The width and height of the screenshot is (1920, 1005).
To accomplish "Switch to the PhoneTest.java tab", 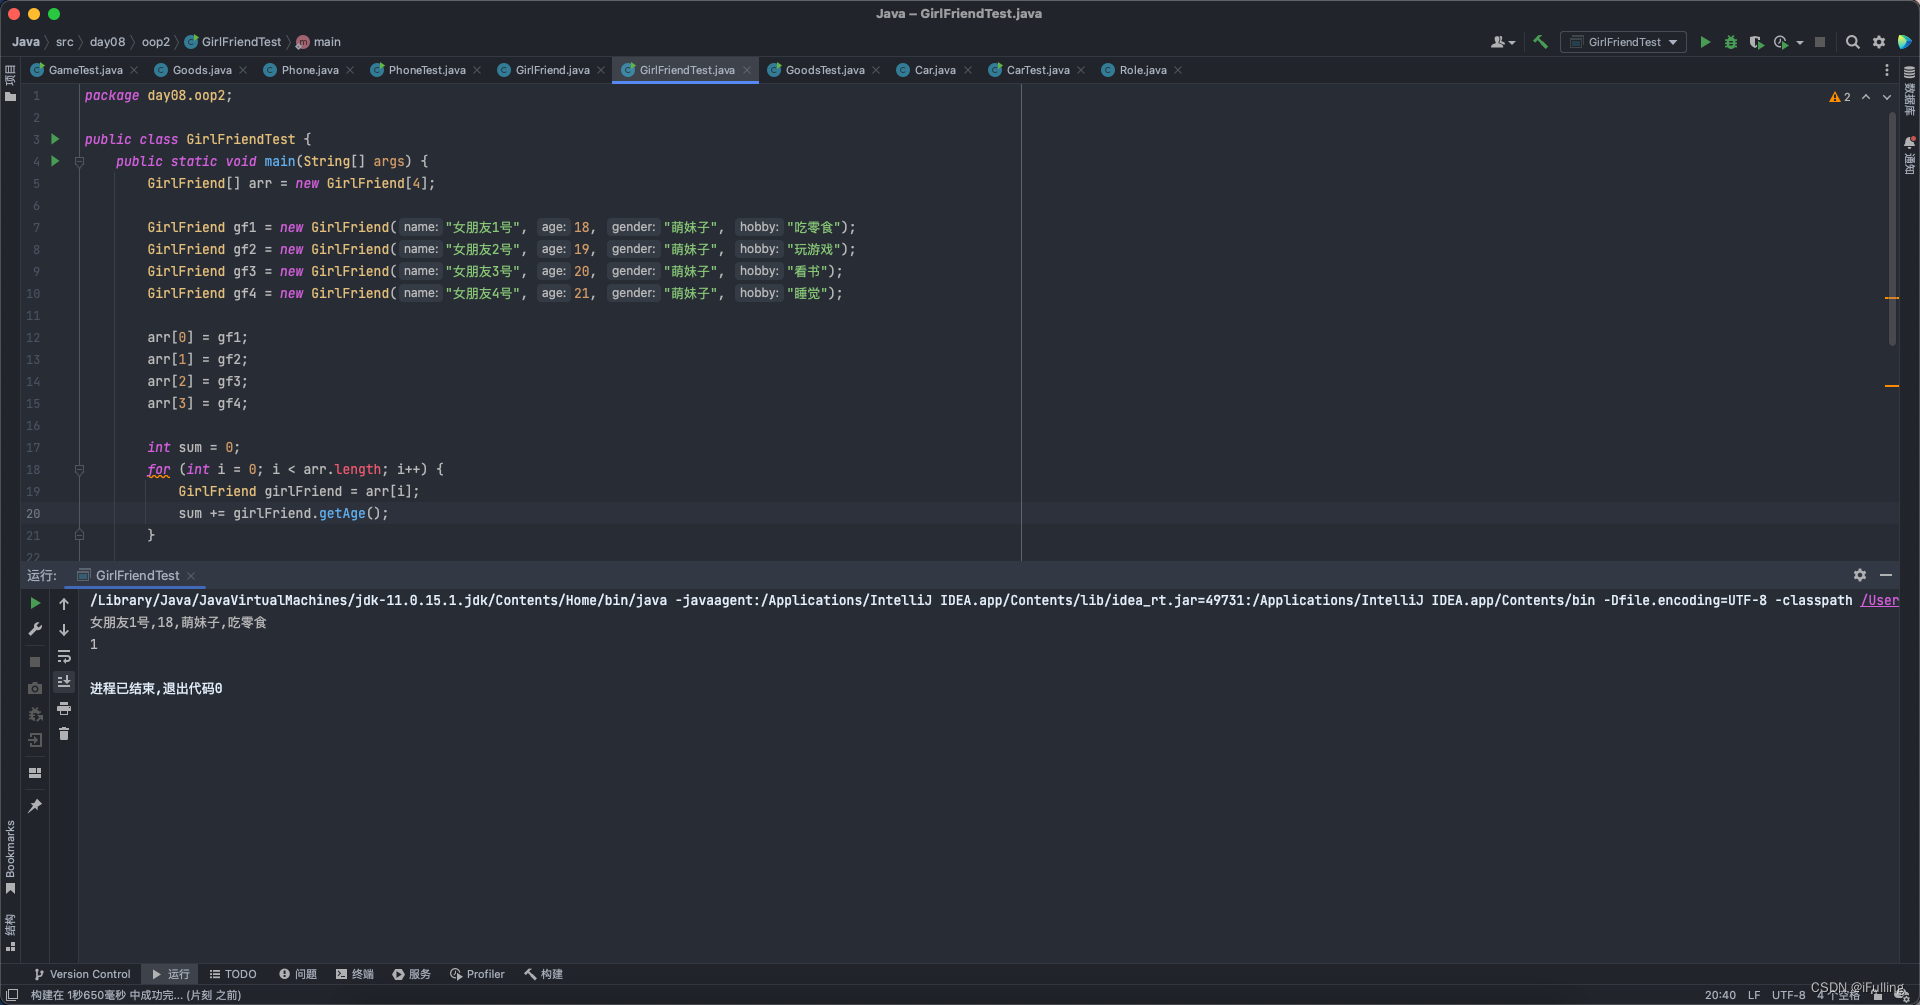I will 426,70.
